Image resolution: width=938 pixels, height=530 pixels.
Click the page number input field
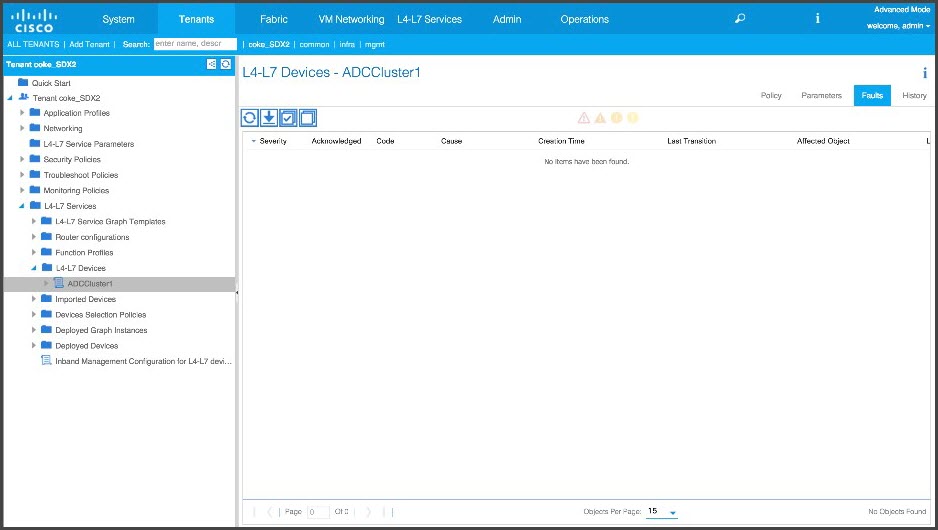tap(318, 512)
